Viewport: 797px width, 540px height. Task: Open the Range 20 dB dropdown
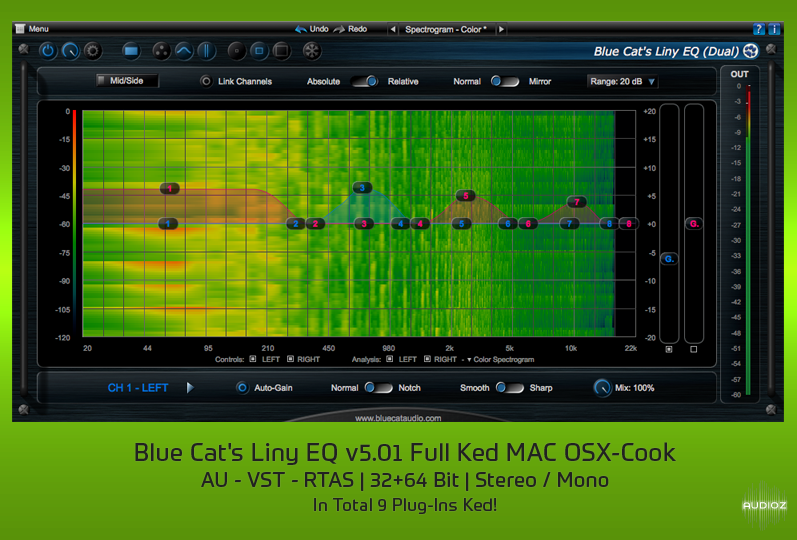coord(622,82)
